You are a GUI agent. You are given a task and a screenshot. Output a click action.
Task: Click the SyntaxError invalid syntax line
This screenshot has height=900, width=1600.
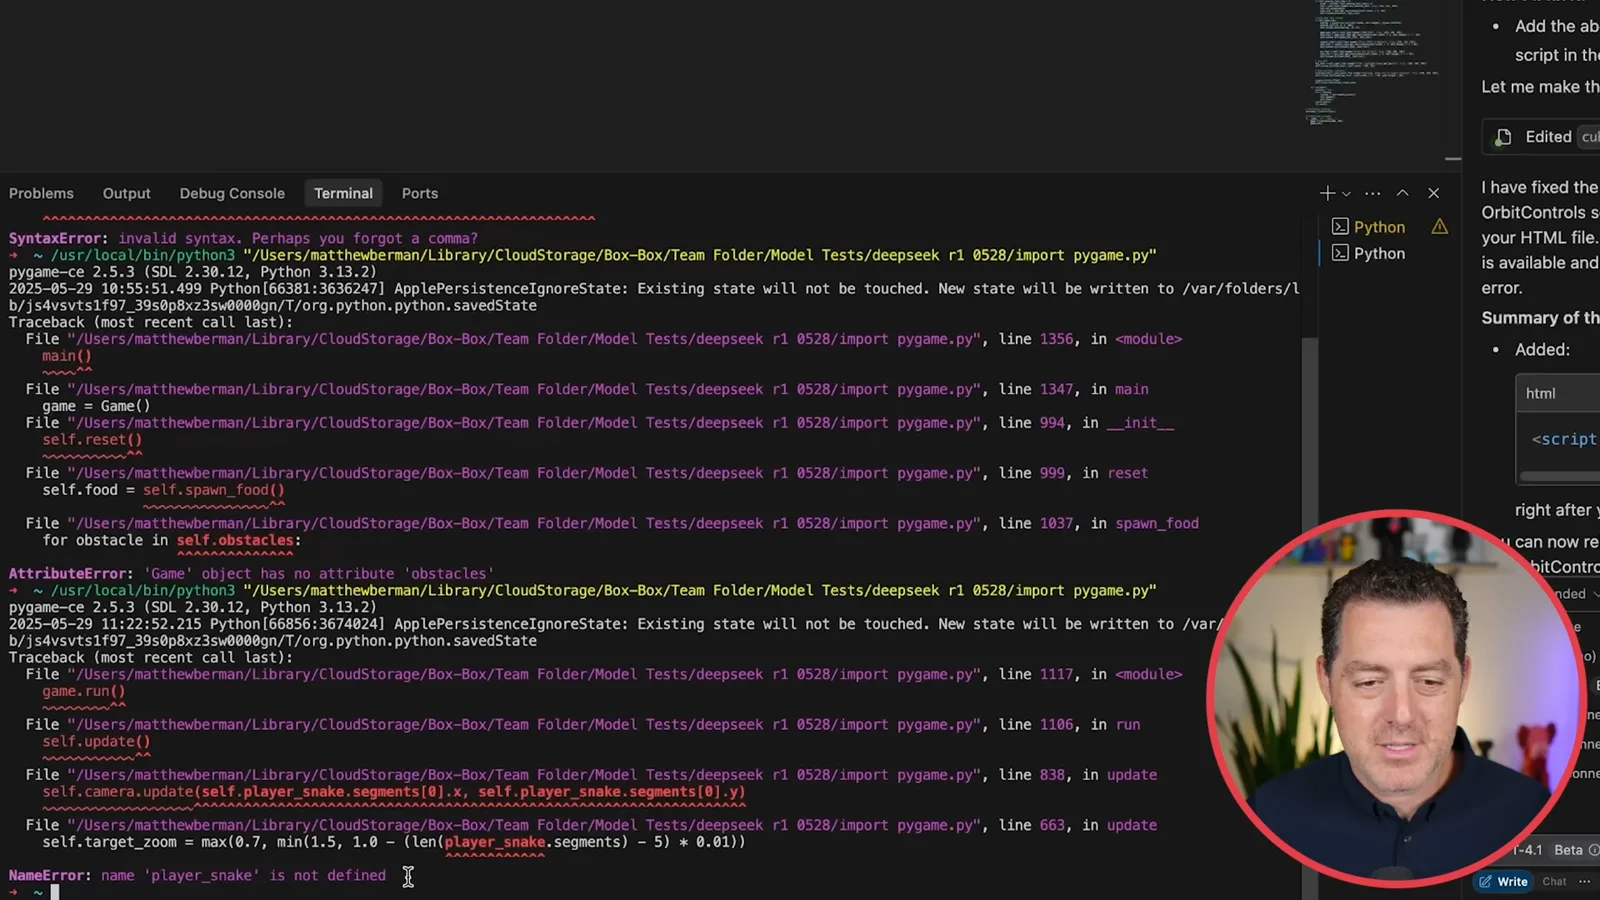click(243, 238)
